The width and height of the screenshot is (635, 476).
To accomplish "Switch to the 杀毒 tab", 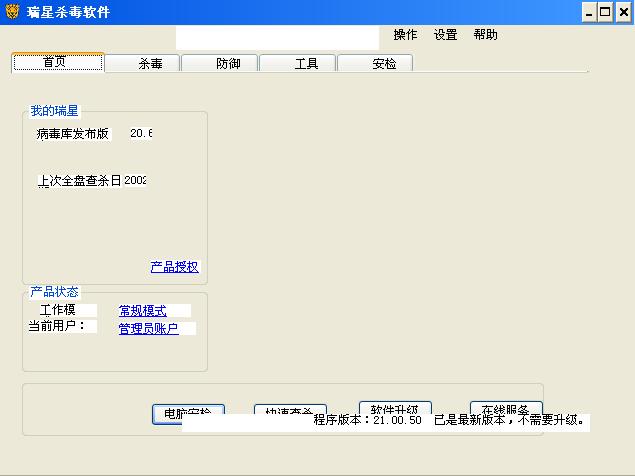I will click(142, 63).
